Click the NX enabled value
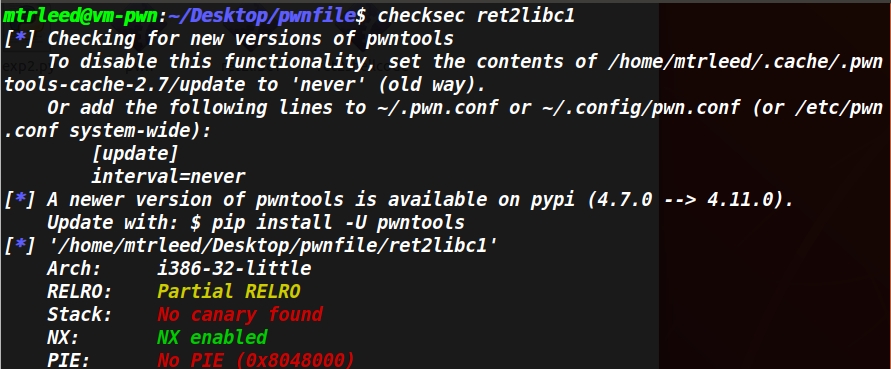Viewport: 891px width, 369px height. [x=212, y=337]
